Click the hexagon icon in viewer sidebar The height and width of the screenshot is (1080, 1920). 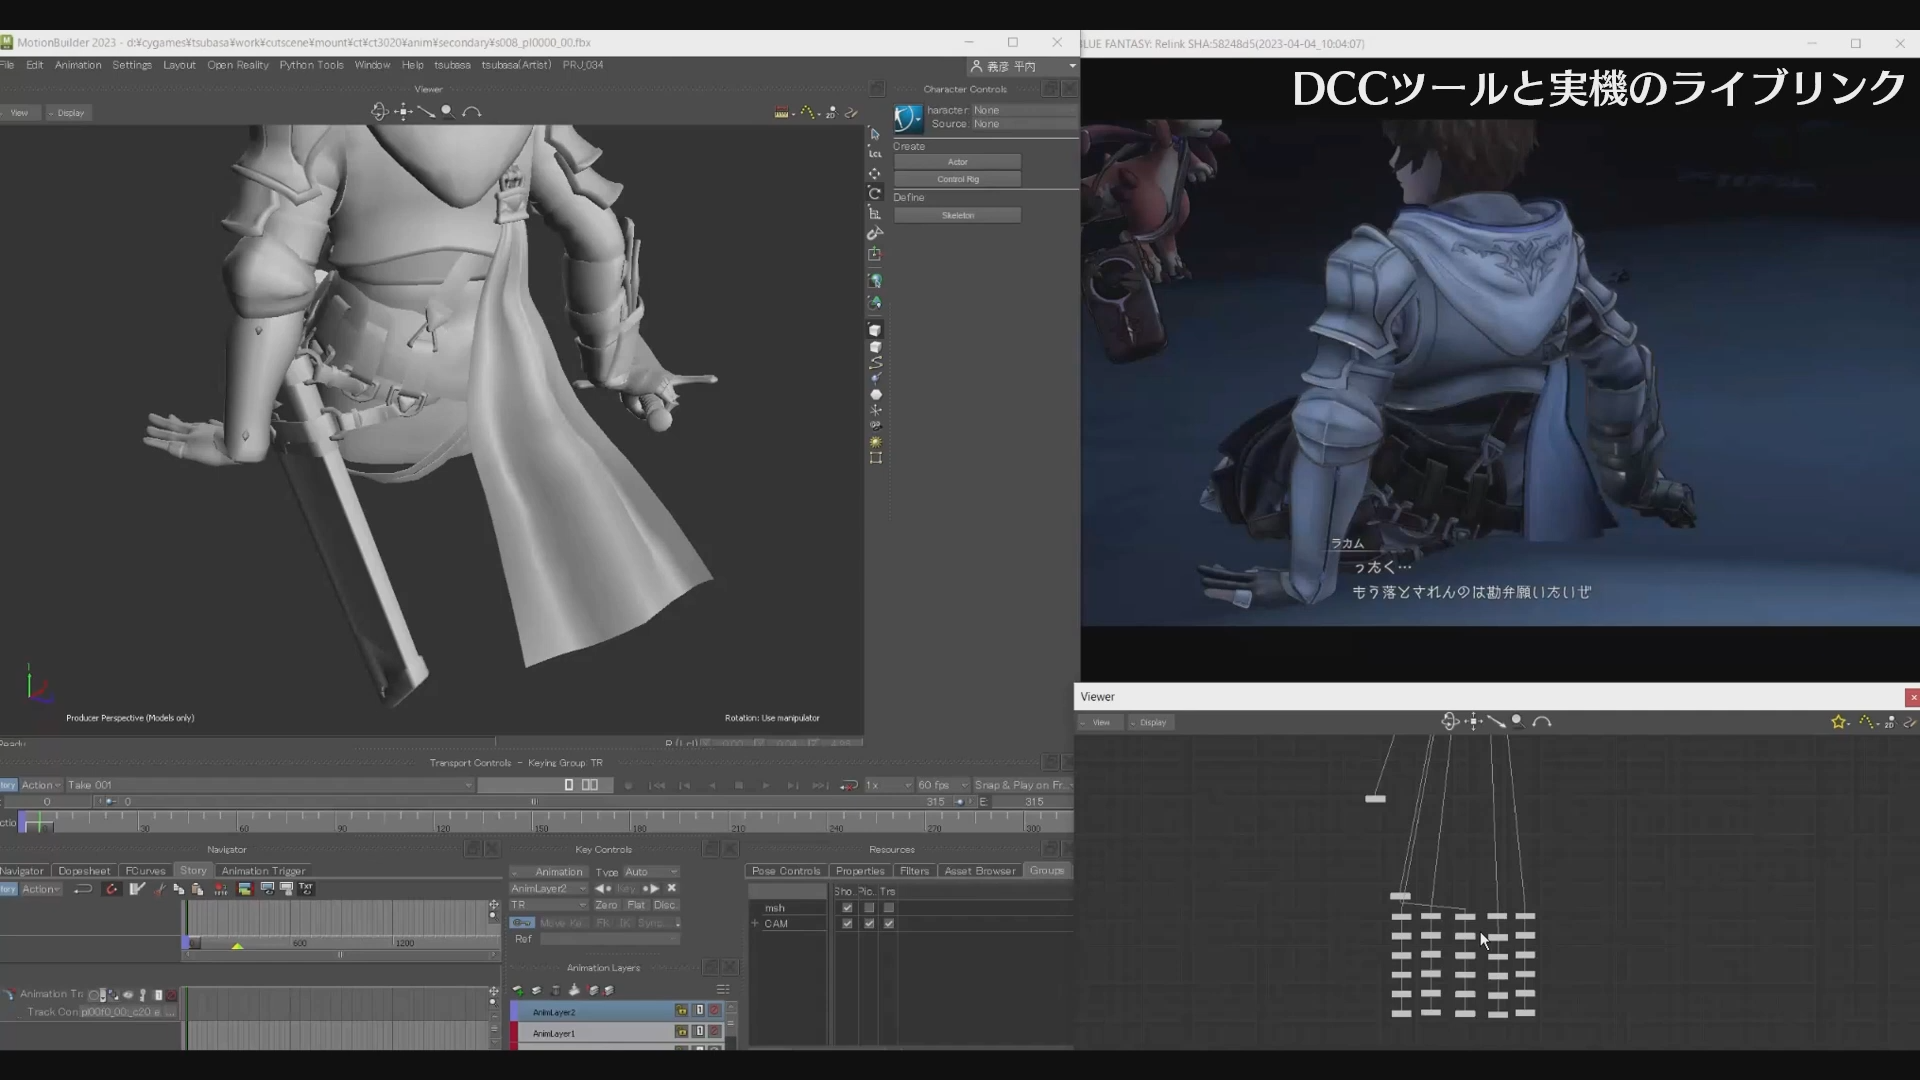876,394
